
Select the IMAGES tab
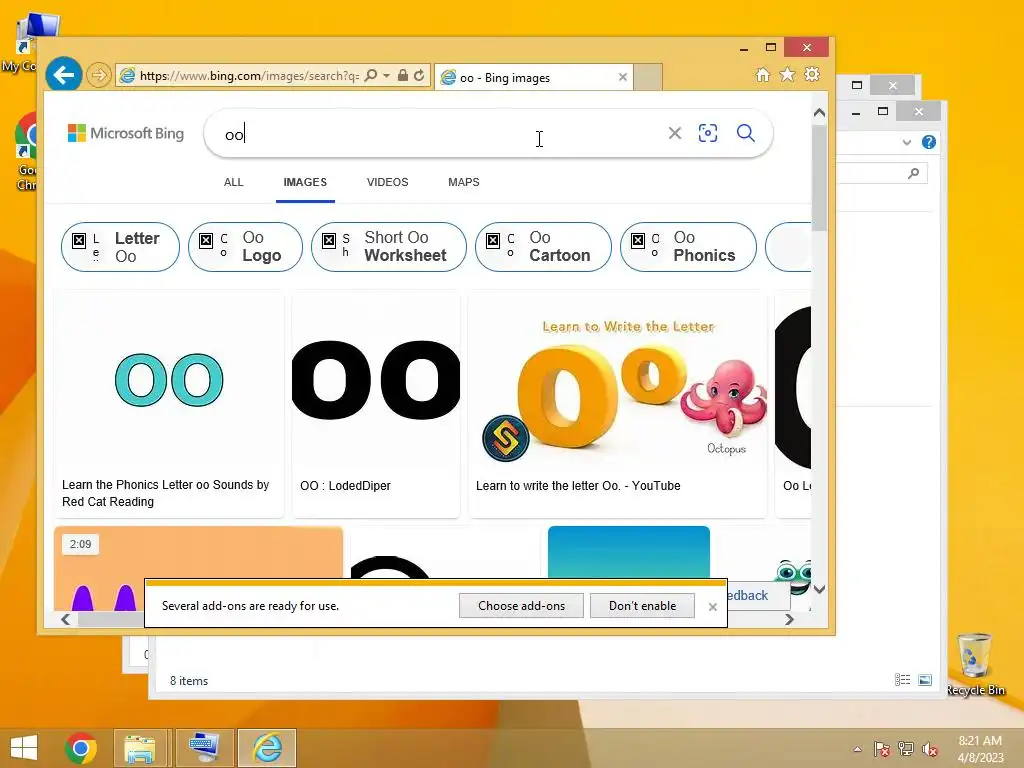point(305,182)
